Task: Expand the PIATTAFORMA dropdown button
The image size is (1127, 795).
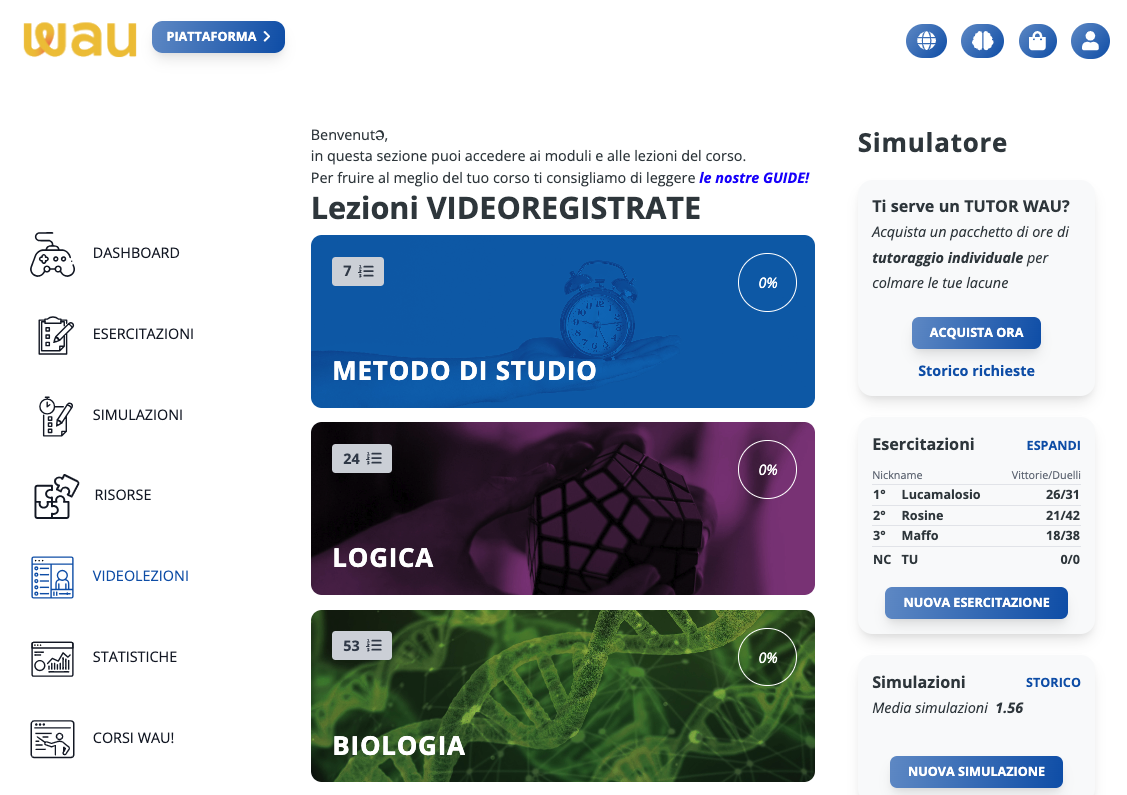Action: coord(218,37)
